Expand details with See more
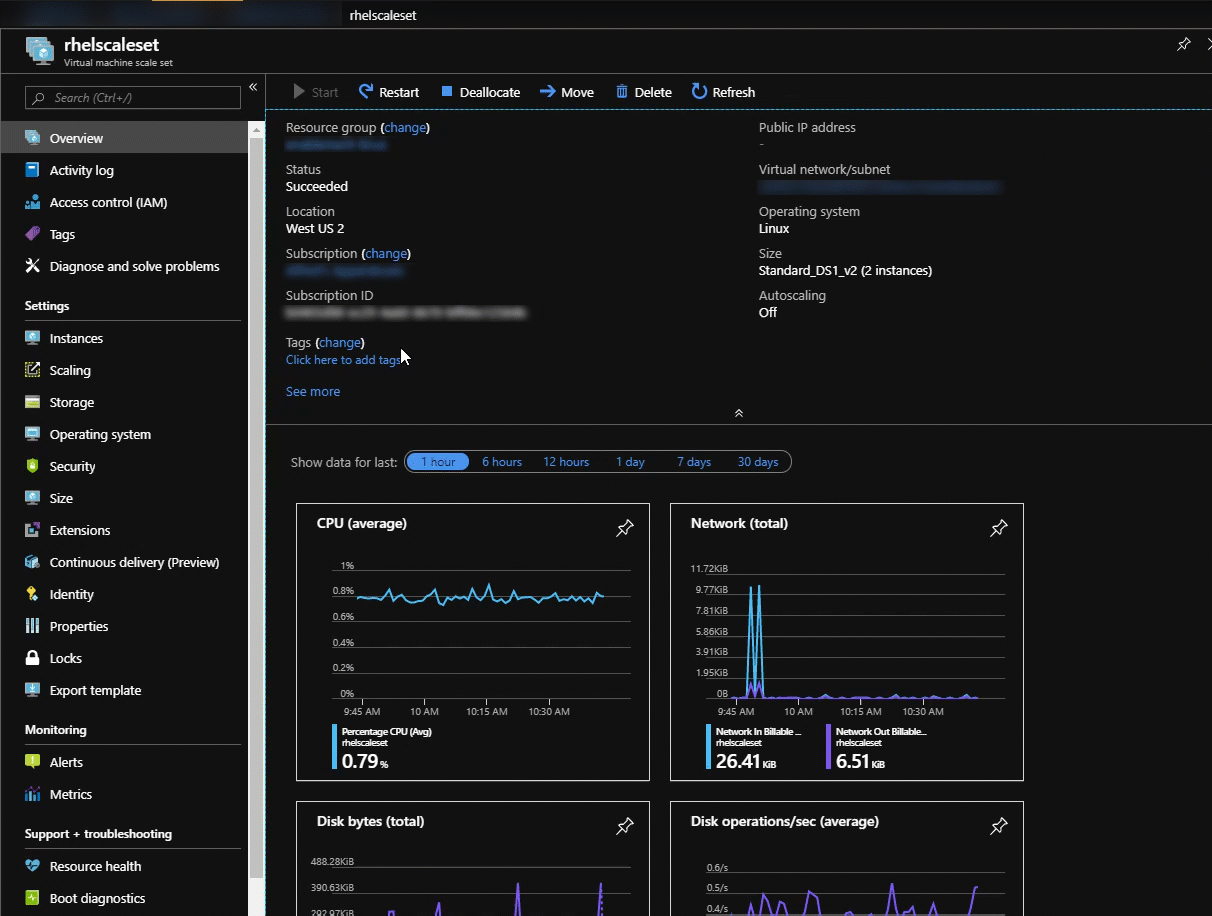This screenshot has height=916, width=1212. (313, 391)
